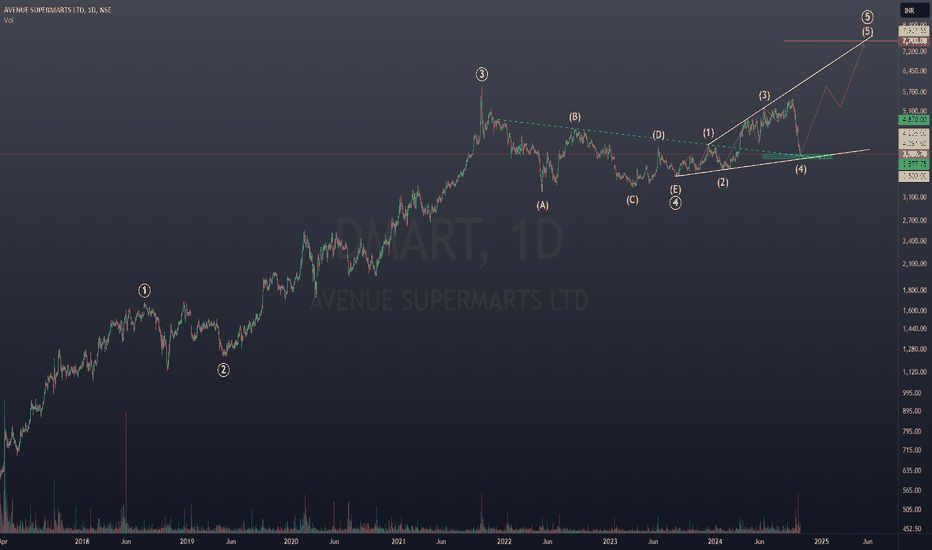This screenshot has width=932, height=550.
Task: Click the 895.00 price axis label
Action: pos(912,411)
